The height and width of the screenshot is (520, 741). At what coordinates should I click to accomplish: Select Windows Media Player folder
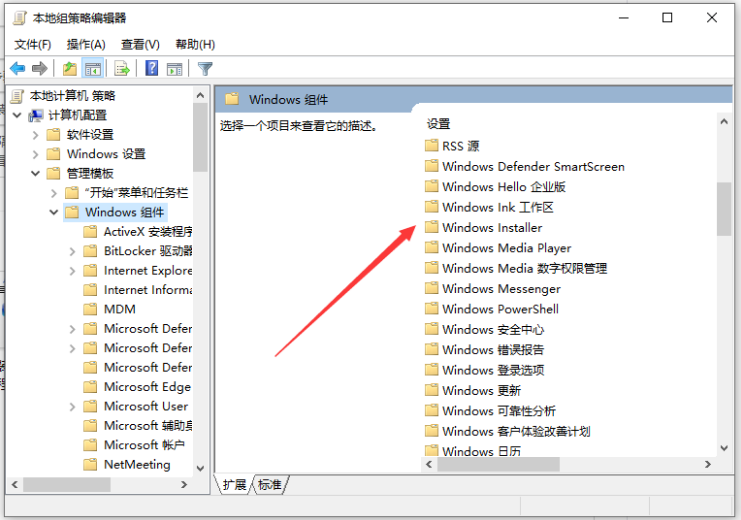pyautogui.click(x=498, y=247)
